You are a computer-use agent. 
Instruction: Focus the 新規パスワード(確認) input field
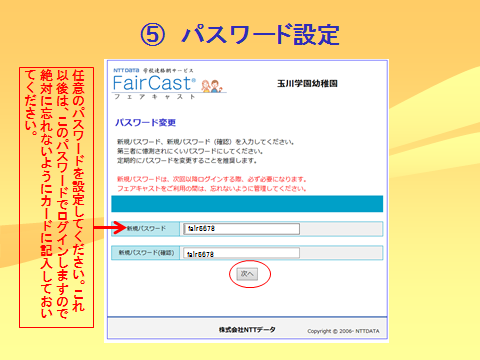(241, 253)
